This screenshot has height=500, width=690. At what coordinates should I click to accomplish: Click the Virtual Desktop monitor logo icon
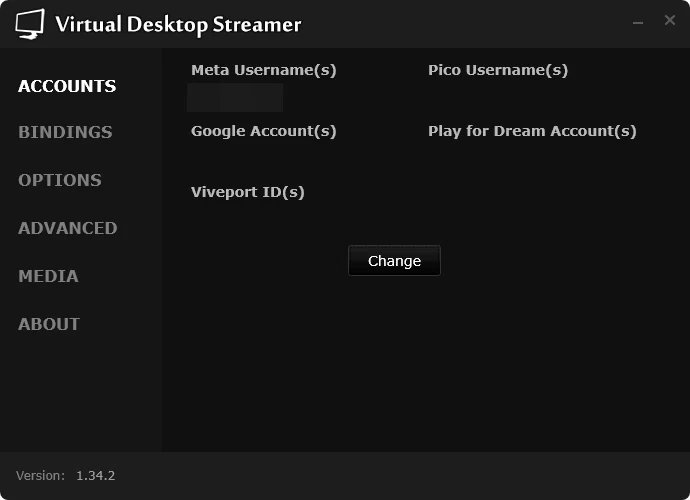(30, 24)
